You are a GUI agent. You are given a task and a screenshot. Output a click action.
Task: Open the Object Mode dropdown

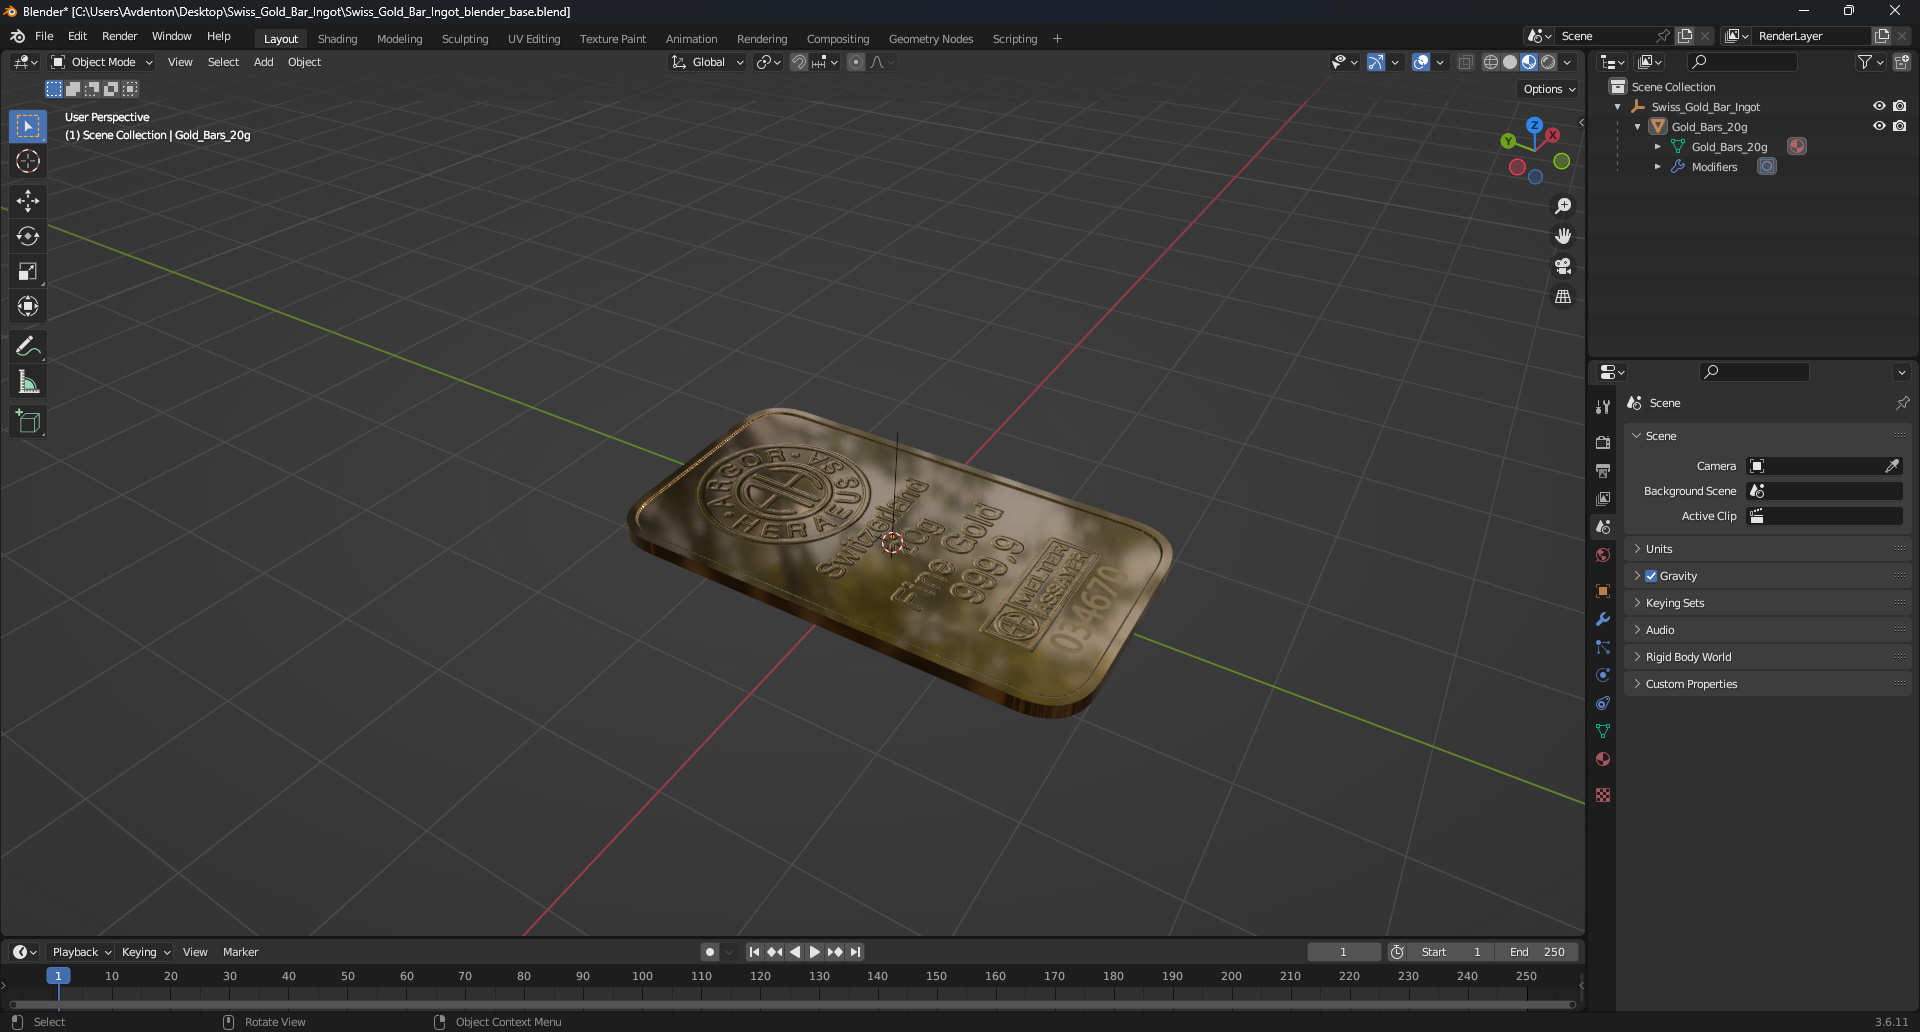(x=102, y=62)
